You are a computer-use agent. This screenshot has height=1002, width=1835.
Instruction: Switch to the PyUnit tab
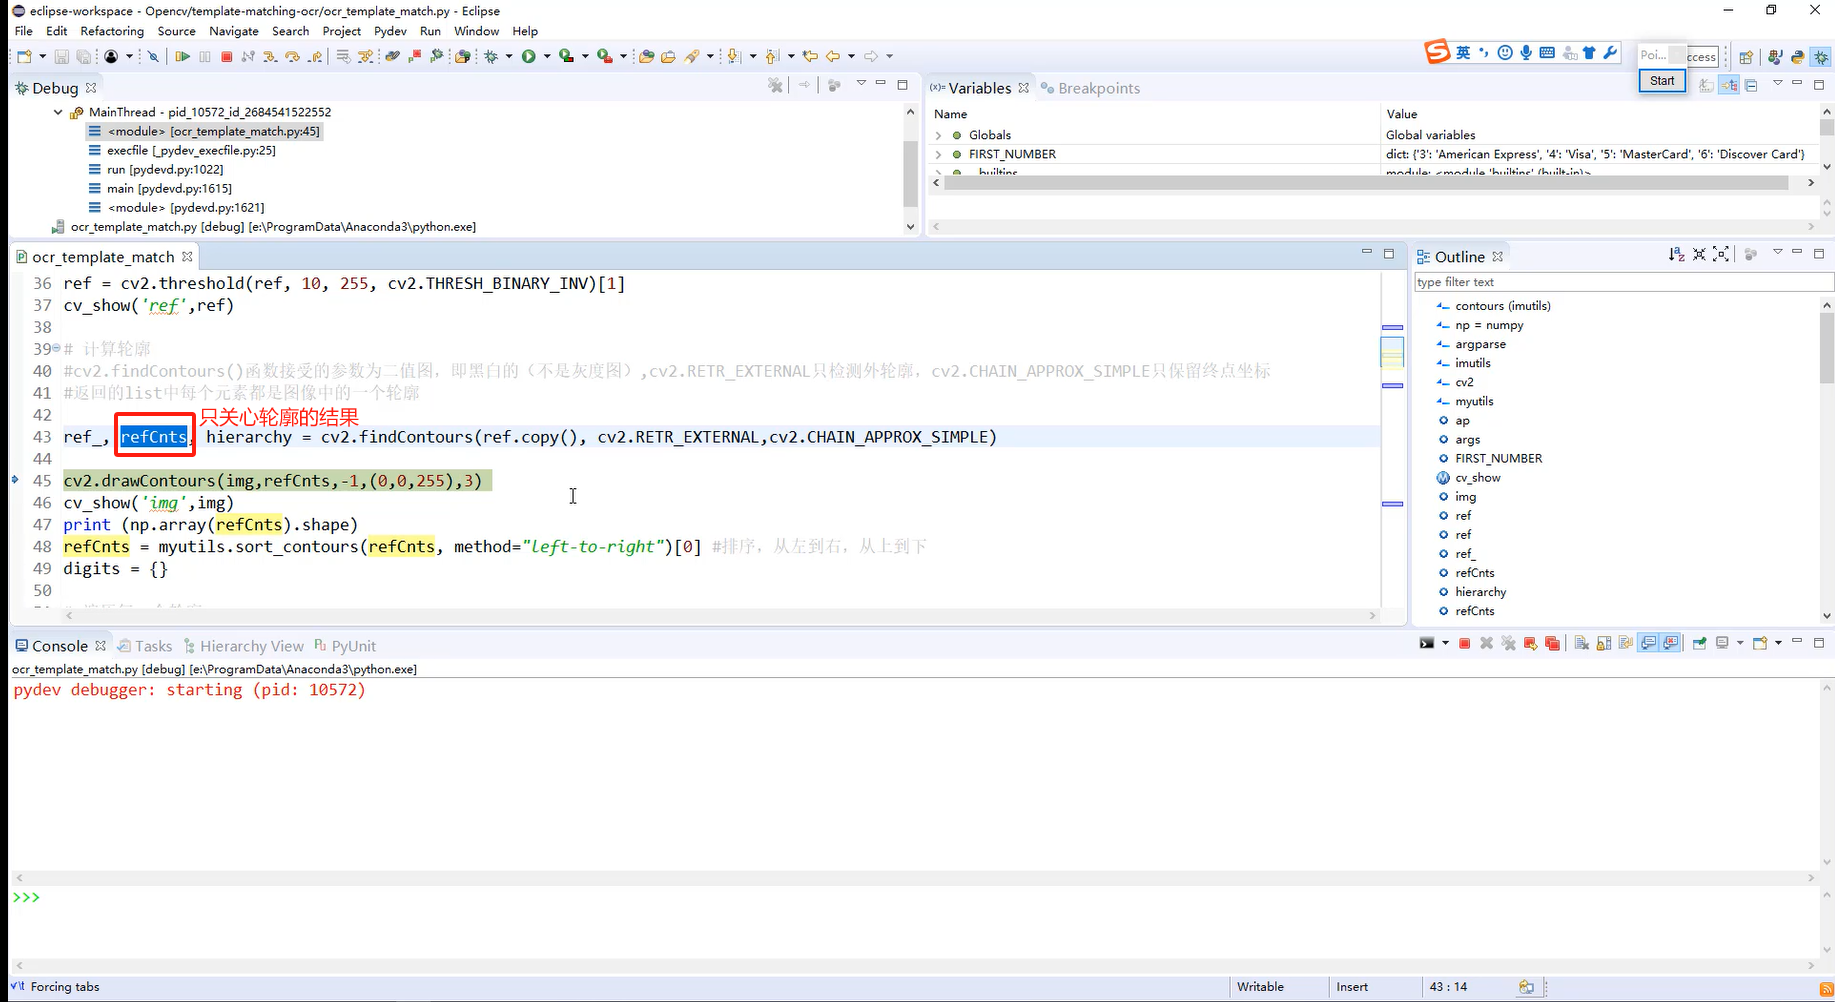click(x=345, y=646)
